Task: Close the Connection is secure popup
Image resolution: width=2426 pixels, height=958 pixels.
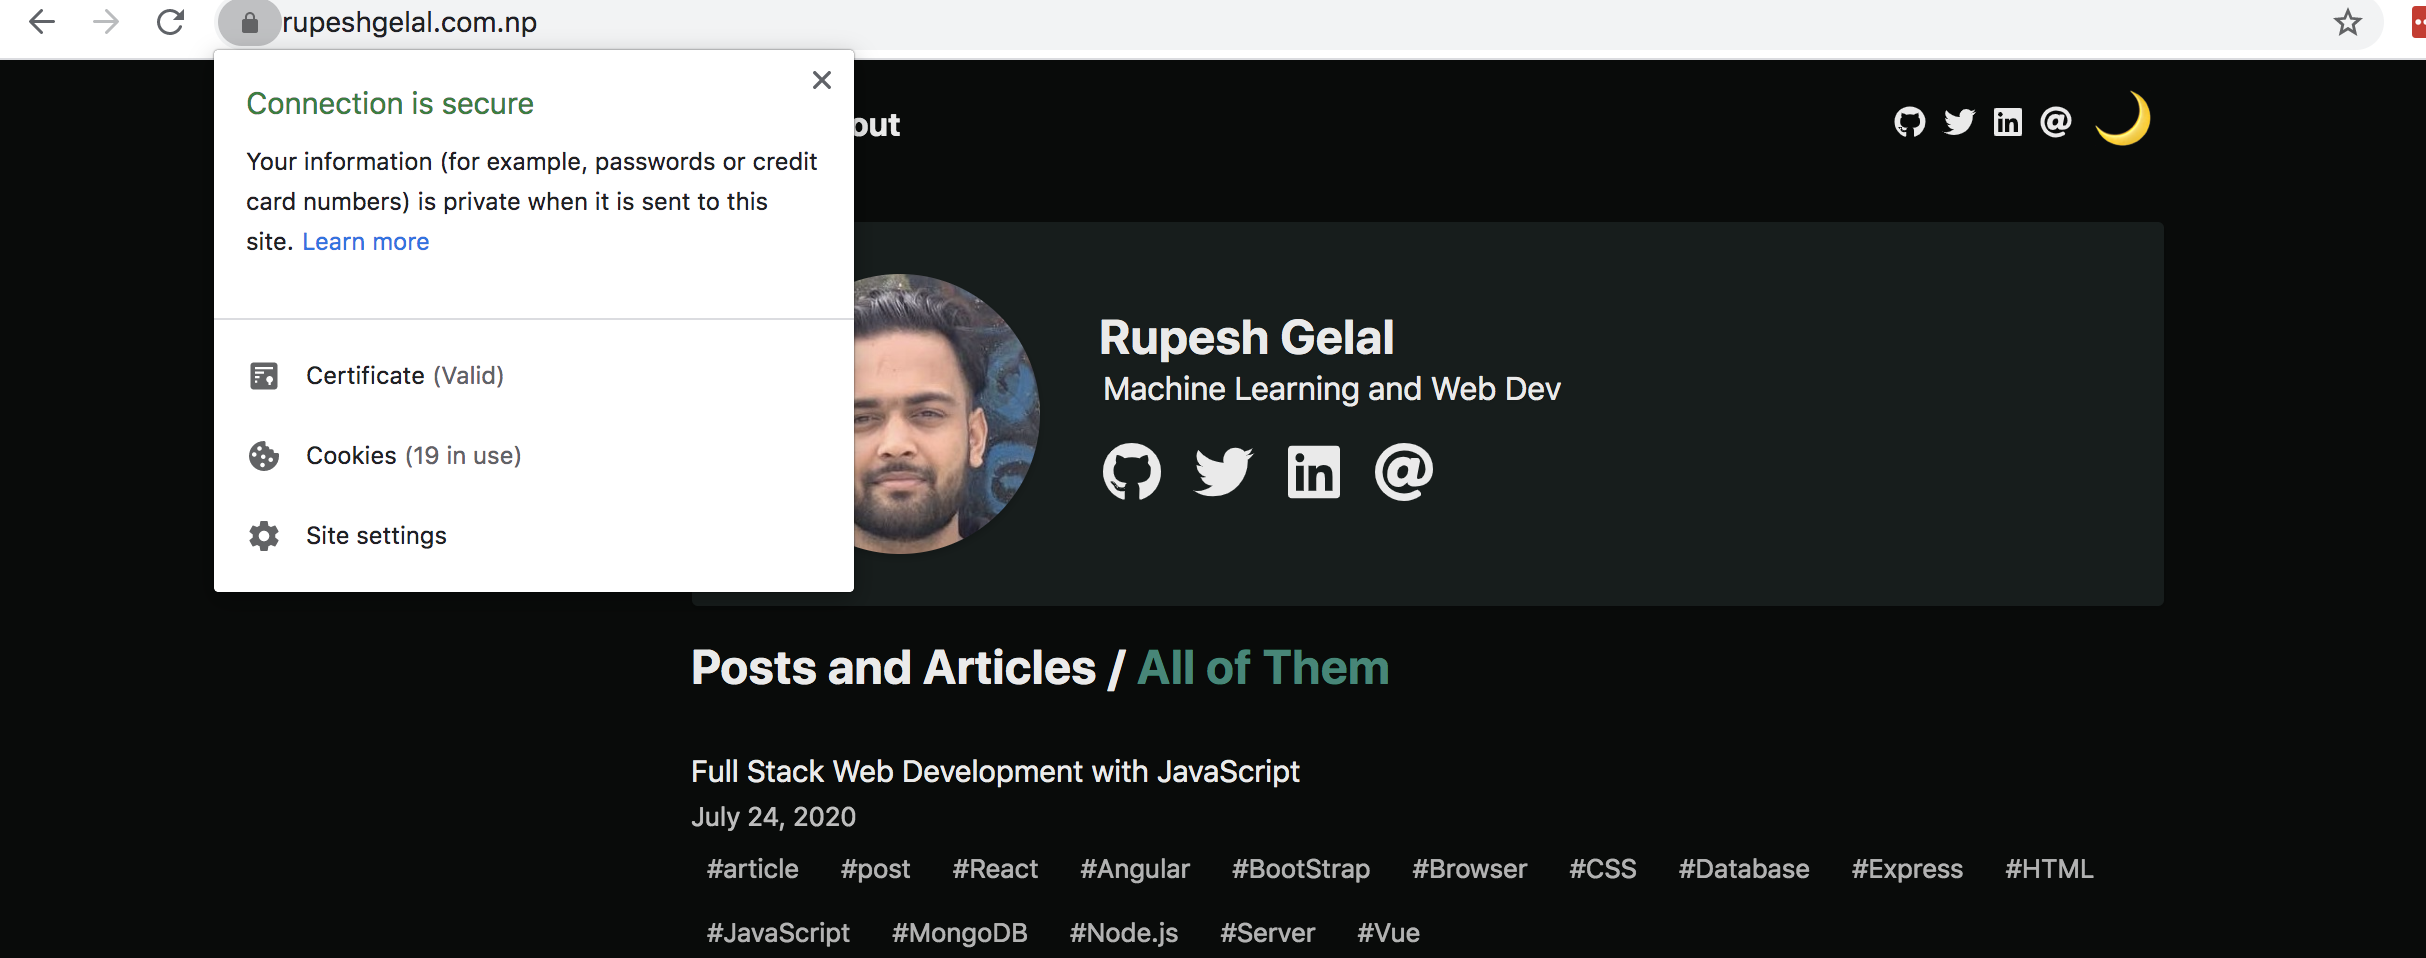Action: click(822, 80)
